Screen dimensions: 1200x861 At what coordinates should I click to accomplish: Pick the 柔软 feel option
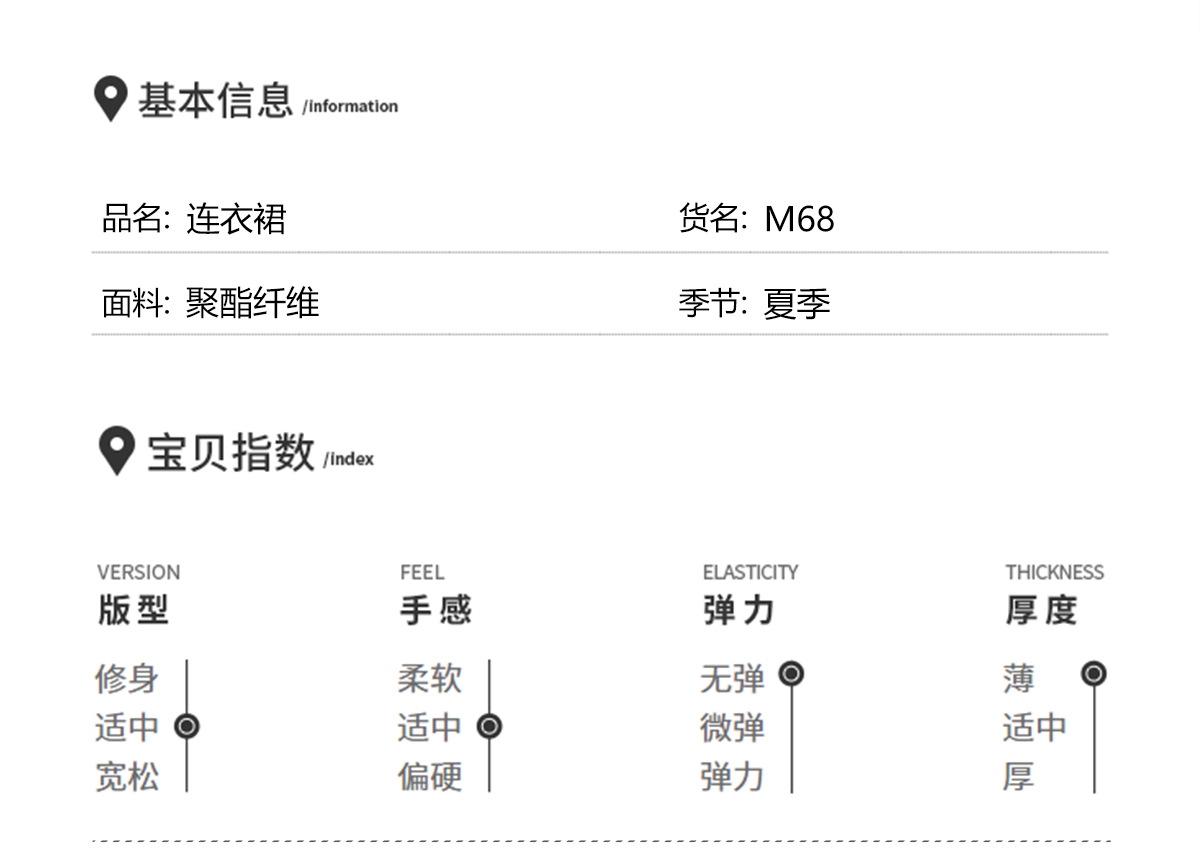pyautogui.click(x=430, y=678)
